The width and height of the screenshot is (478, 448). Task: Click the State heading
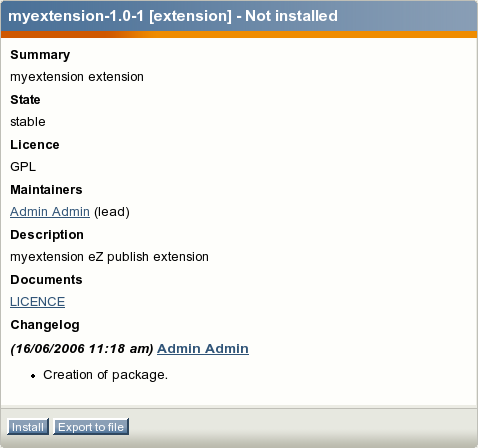coord(25,100)
